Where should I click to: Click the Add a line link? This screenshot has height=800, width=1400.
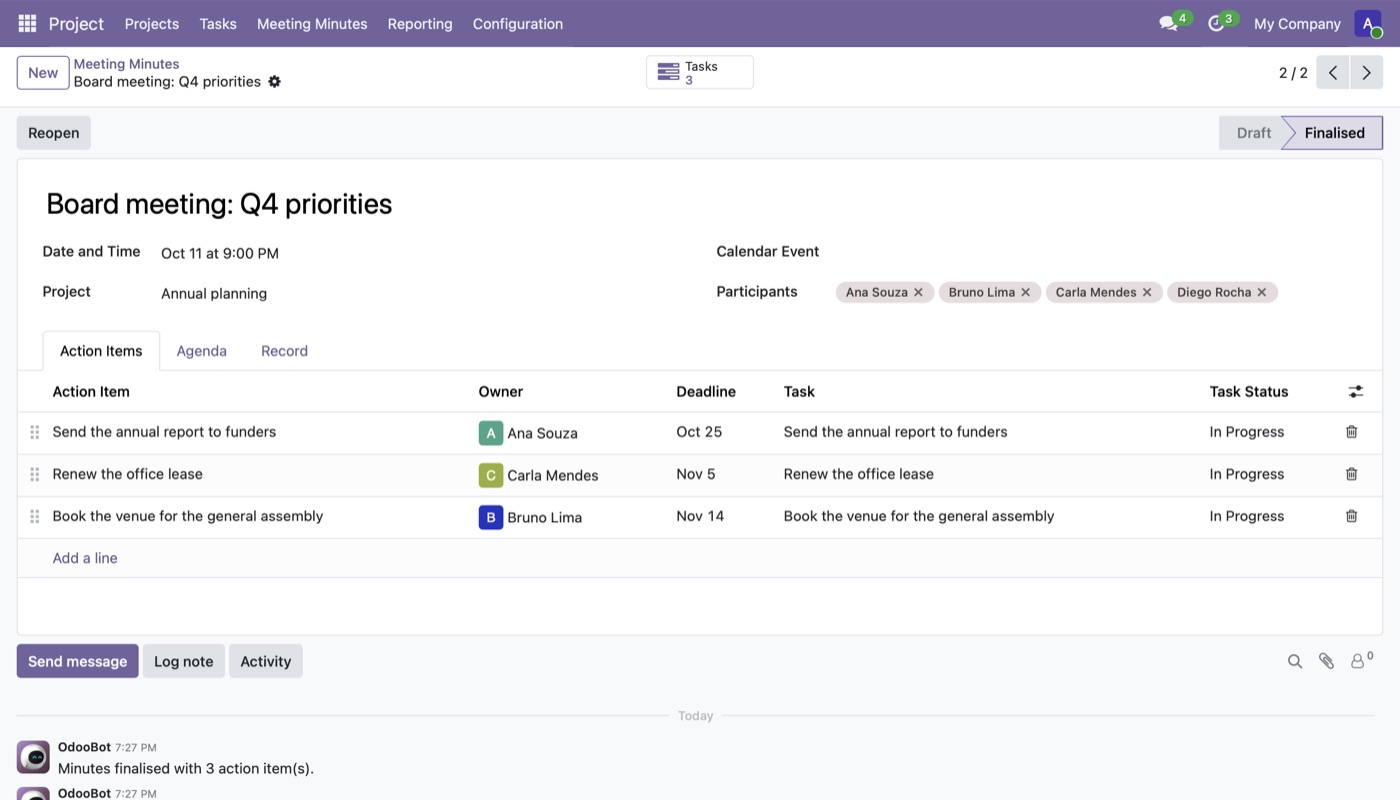pos(85,558)
